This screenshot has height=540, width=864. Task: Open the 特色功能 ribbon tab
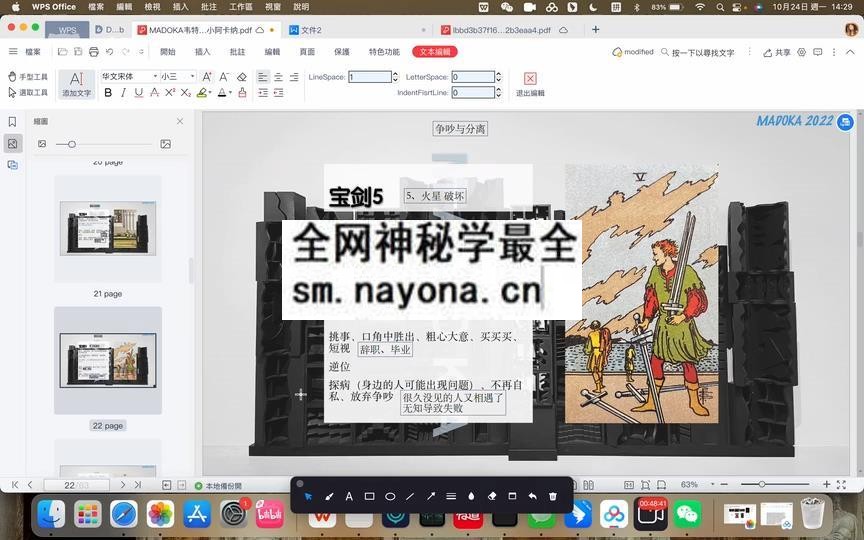(x=384, y=52)
